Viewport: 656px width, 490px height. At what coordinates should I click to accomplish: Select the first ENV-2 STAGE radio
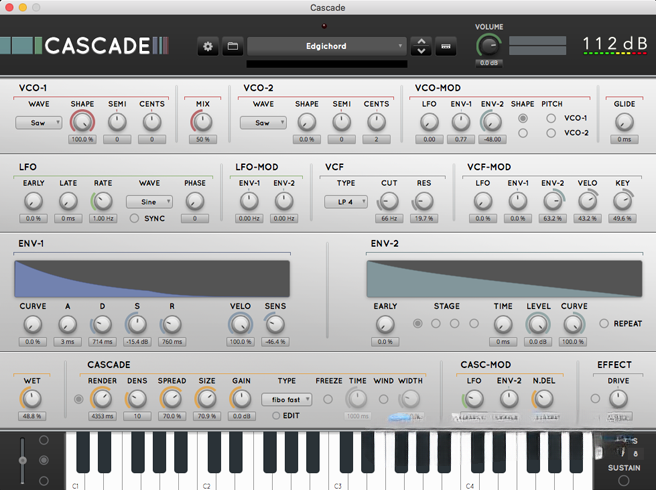point(417,323)
